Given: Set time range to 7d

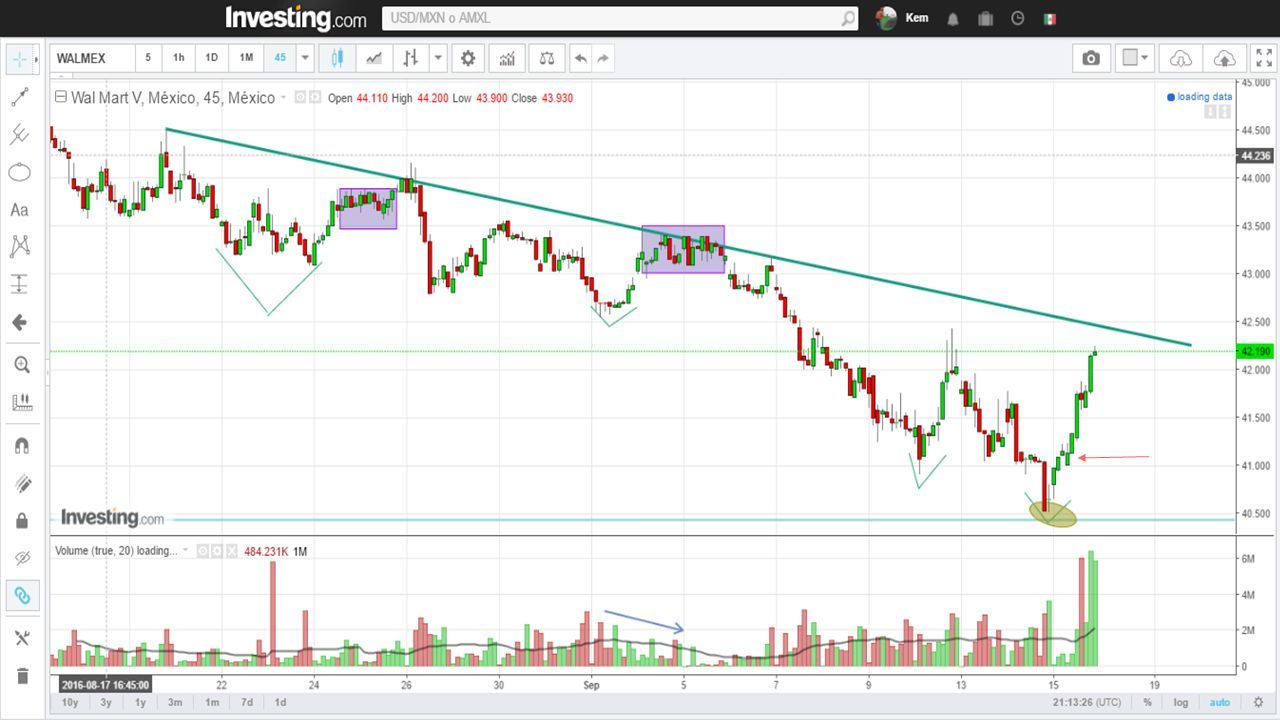Looking at the screenshot, I should [x=246, y=702].
